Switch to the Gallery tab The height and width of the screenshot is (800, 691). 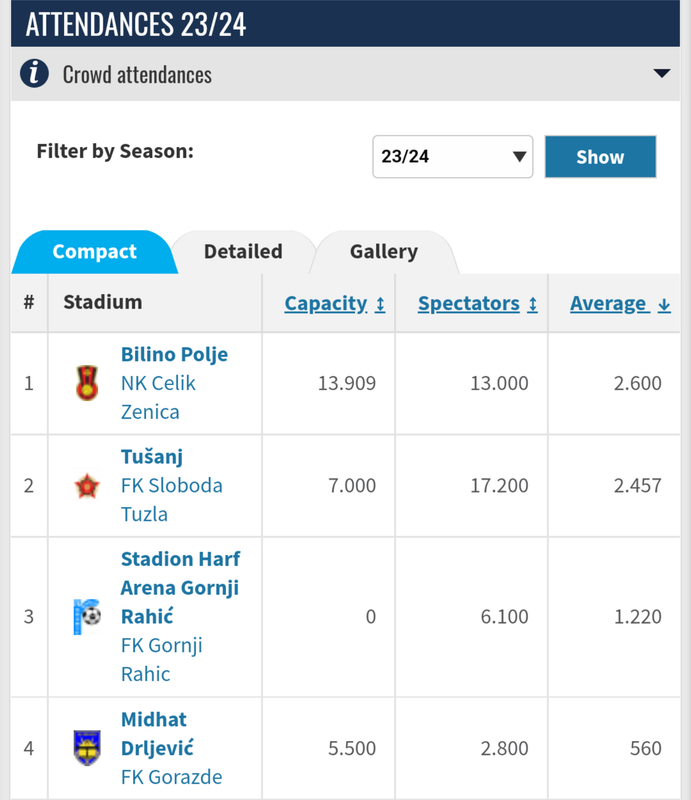pos(384,252)
